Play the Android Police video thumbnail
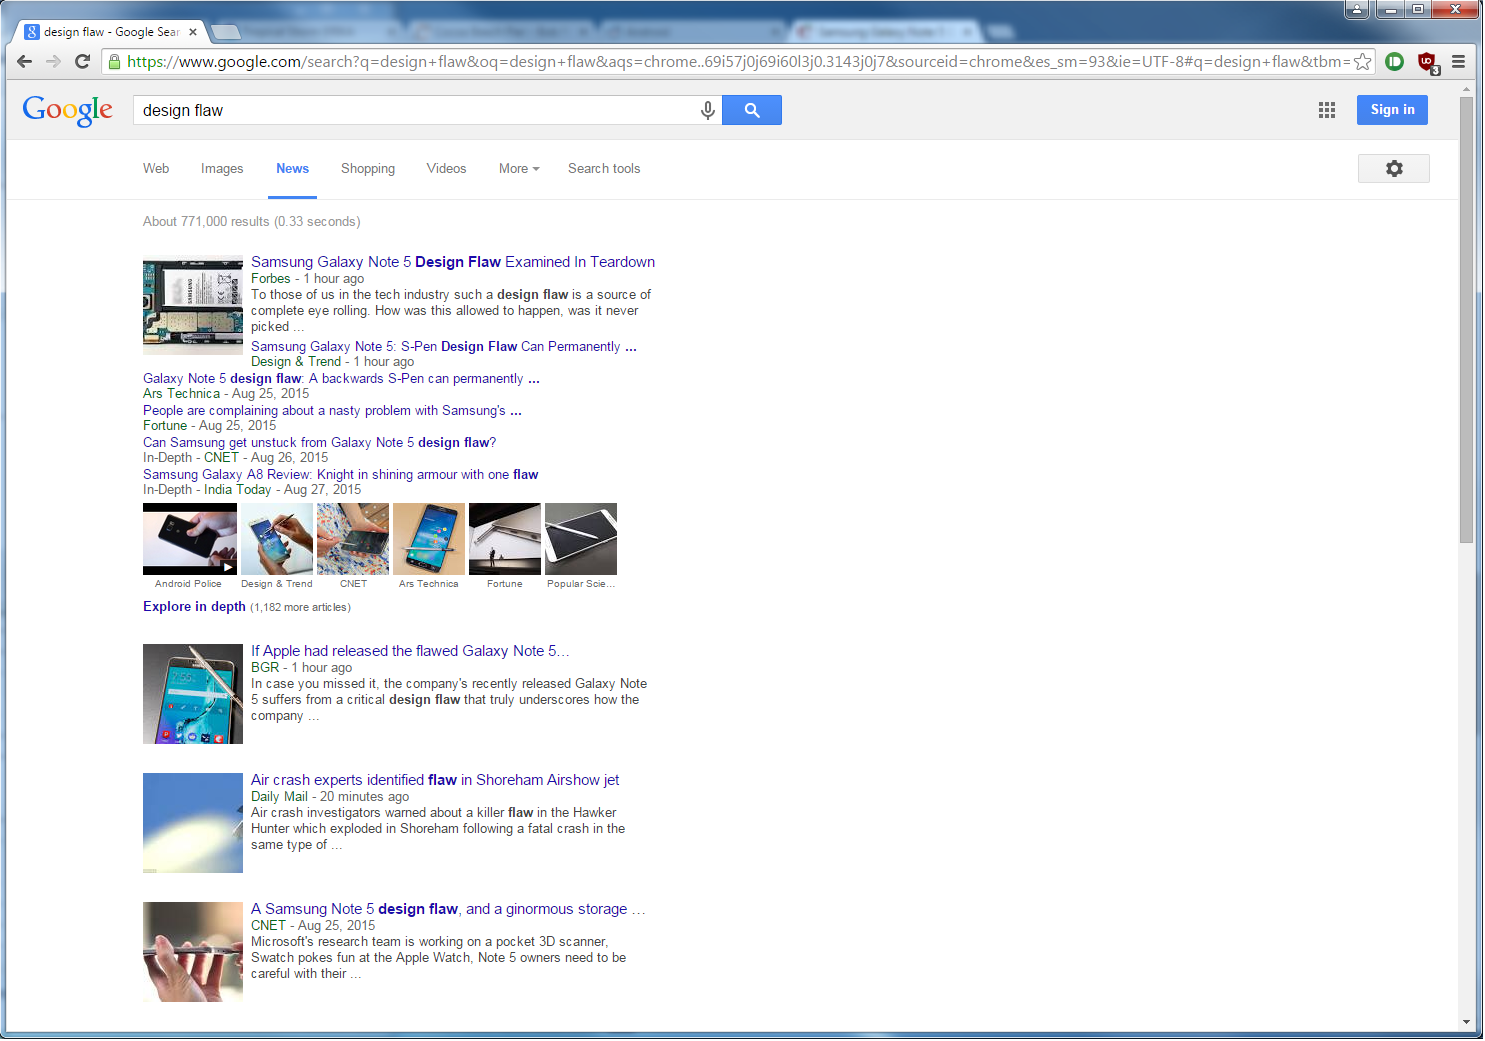Screen dimensions: 1485x1041 [190, 539]
